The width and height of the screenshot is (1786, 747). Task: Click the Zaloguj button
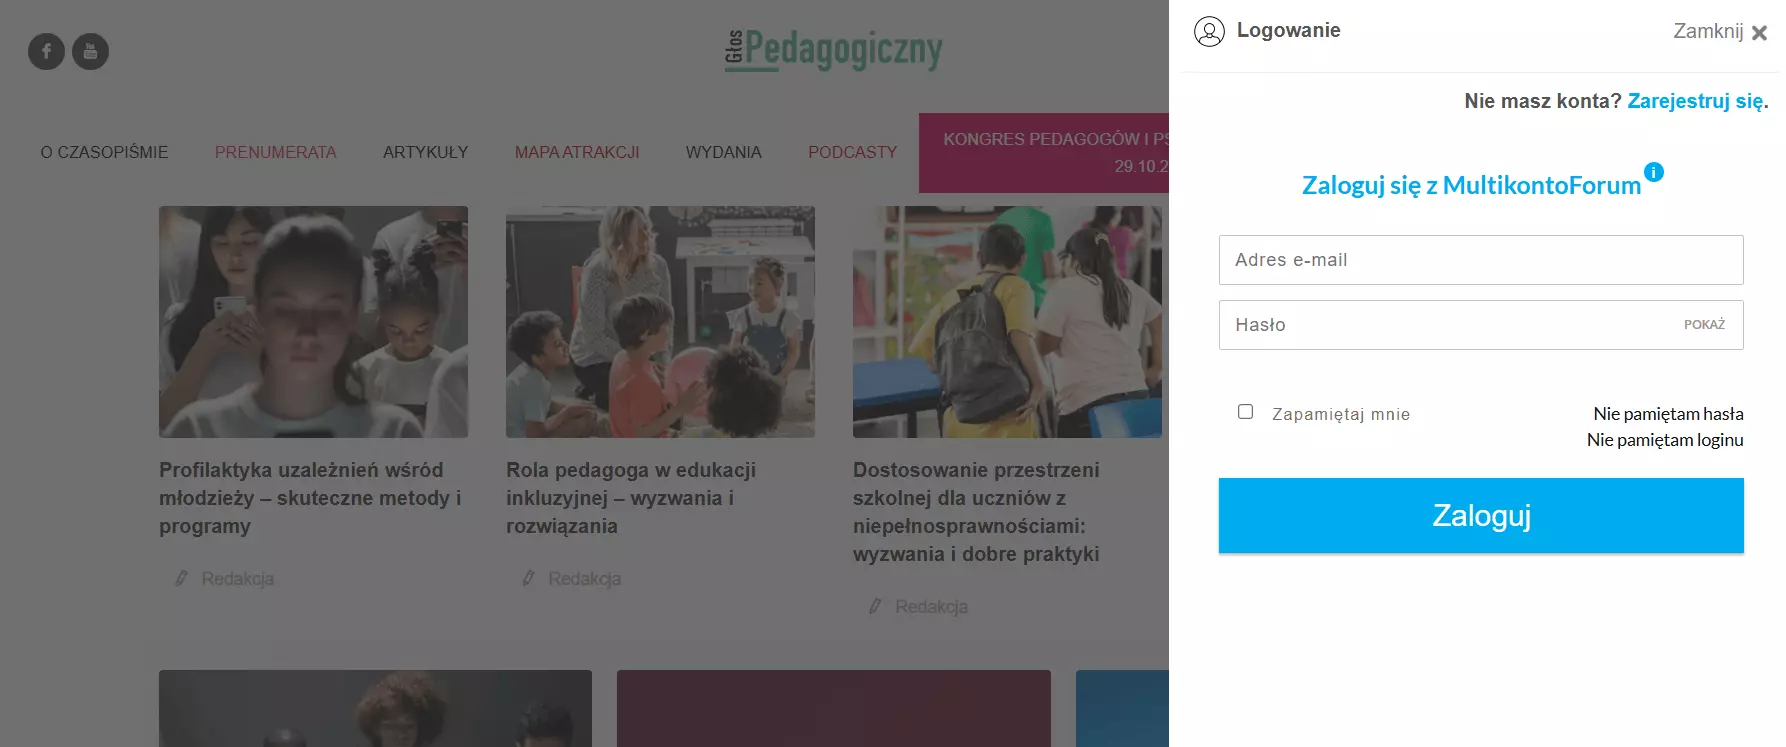point(1481,515)
